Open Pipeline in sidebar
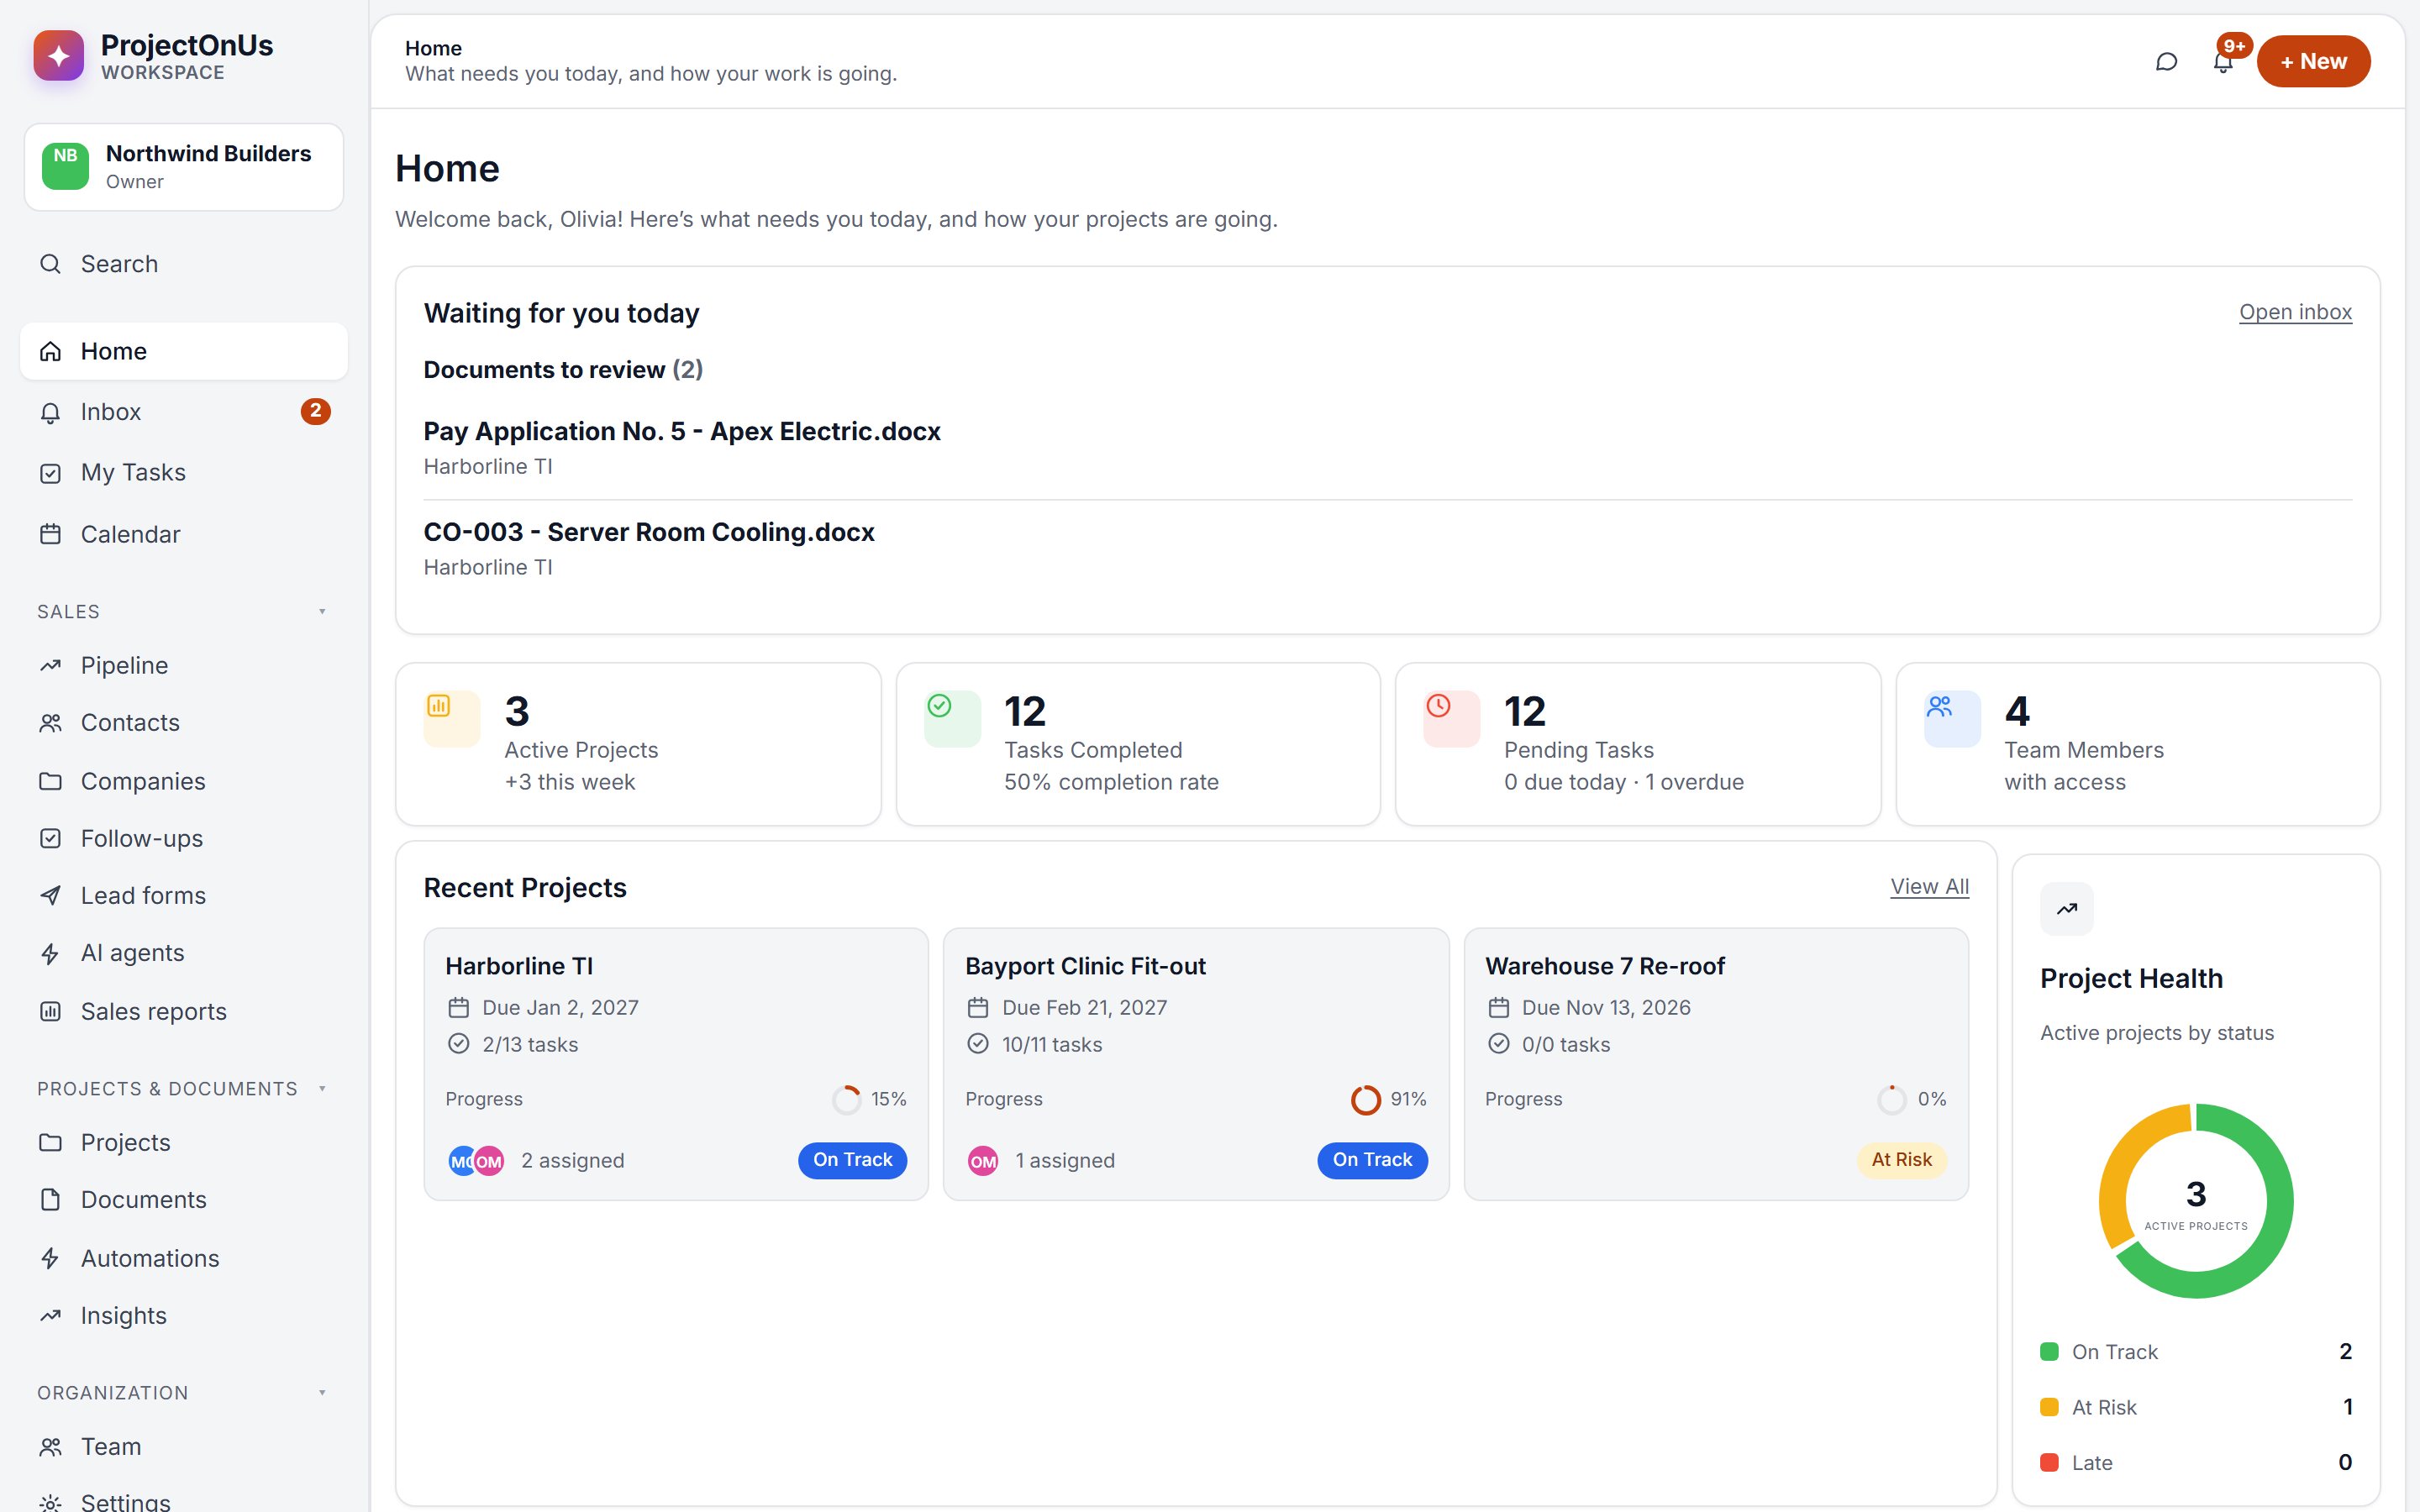The height and width of the screenshot is (1512, 2420). [x=184, y=665]
